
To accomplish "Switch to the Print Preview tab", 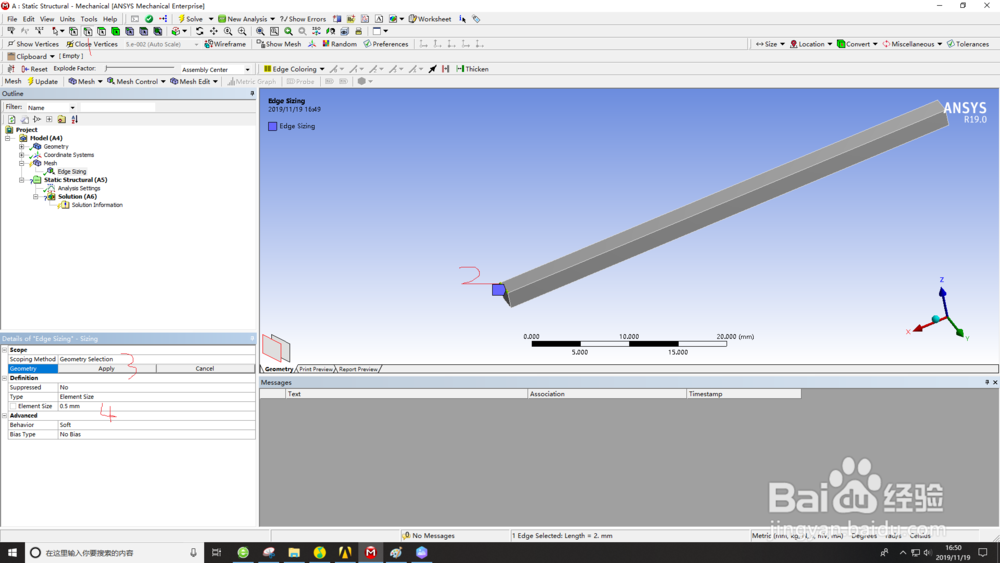I will pos(316,369).
